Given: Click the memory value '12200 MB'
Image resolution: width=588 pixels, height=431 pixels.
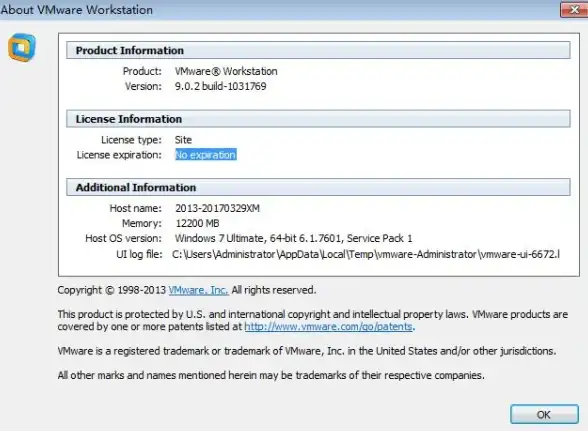Looking at the screenshot, I should 198,224.
